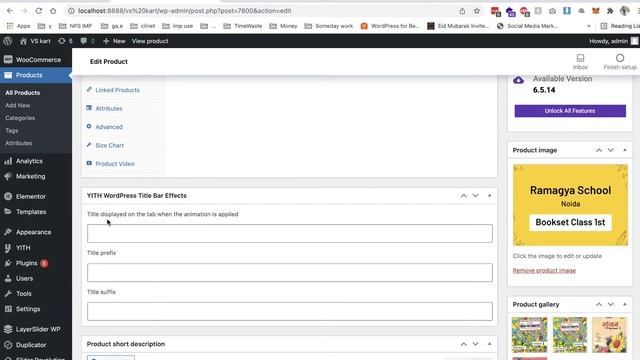This screenshot has height=360, width=640.
Task: Select Products menu in sidebar
Action: (36, 75)
